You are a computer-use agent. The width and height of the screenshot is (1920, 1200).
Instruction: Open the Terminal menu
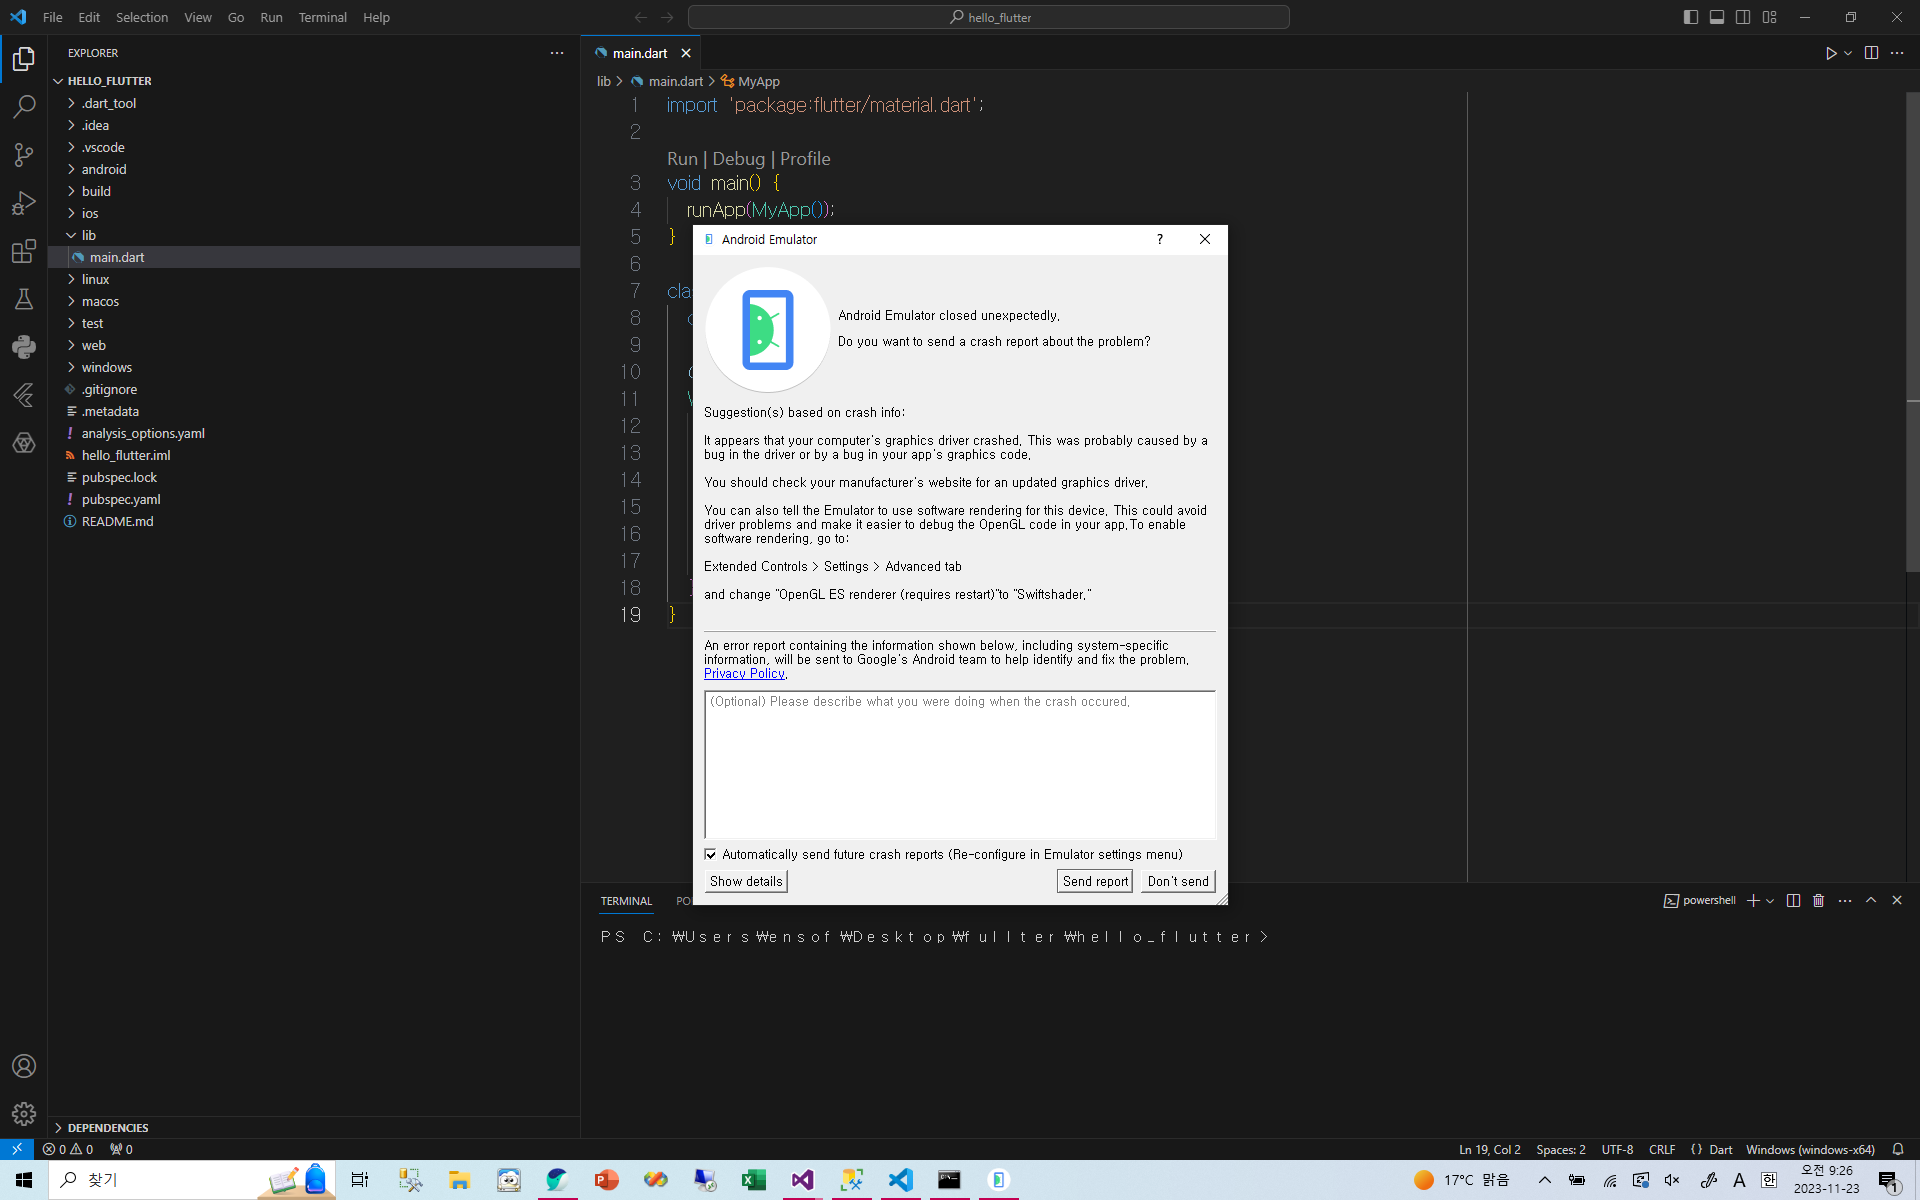coord(322,17)
